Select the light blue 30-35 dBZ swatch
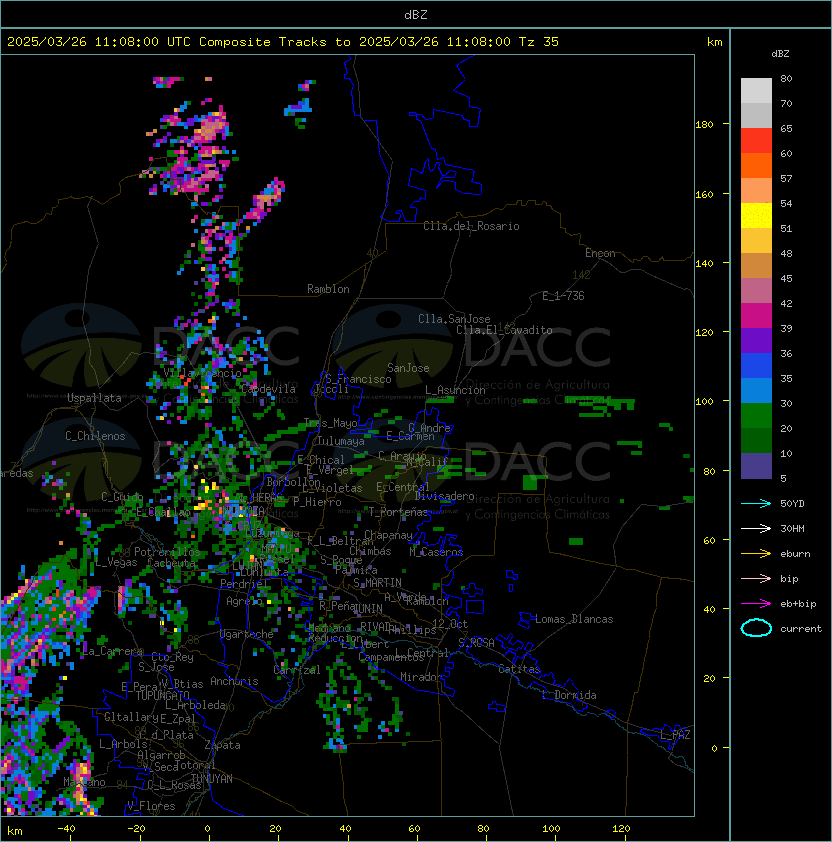This screenshot has height=842, width=832. (x=756, y=391)
